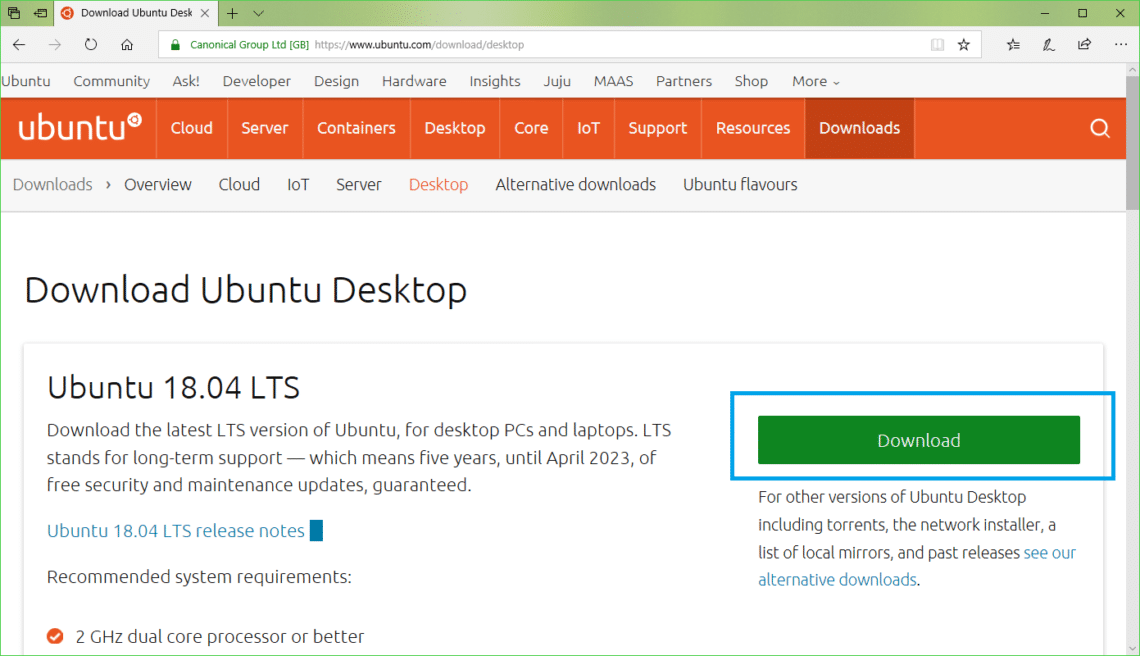Click the ubuntu logo in orange header

pos(80,128)
